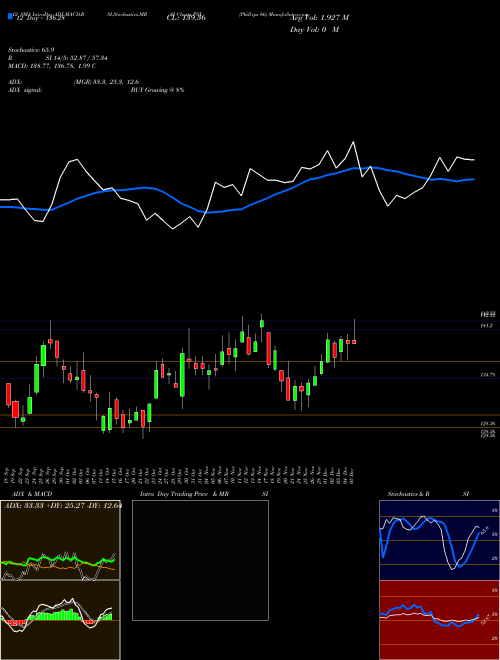Click the 141.2 price axis label
This screenshot has width=500, height=660.
click(x=488, y=326)
